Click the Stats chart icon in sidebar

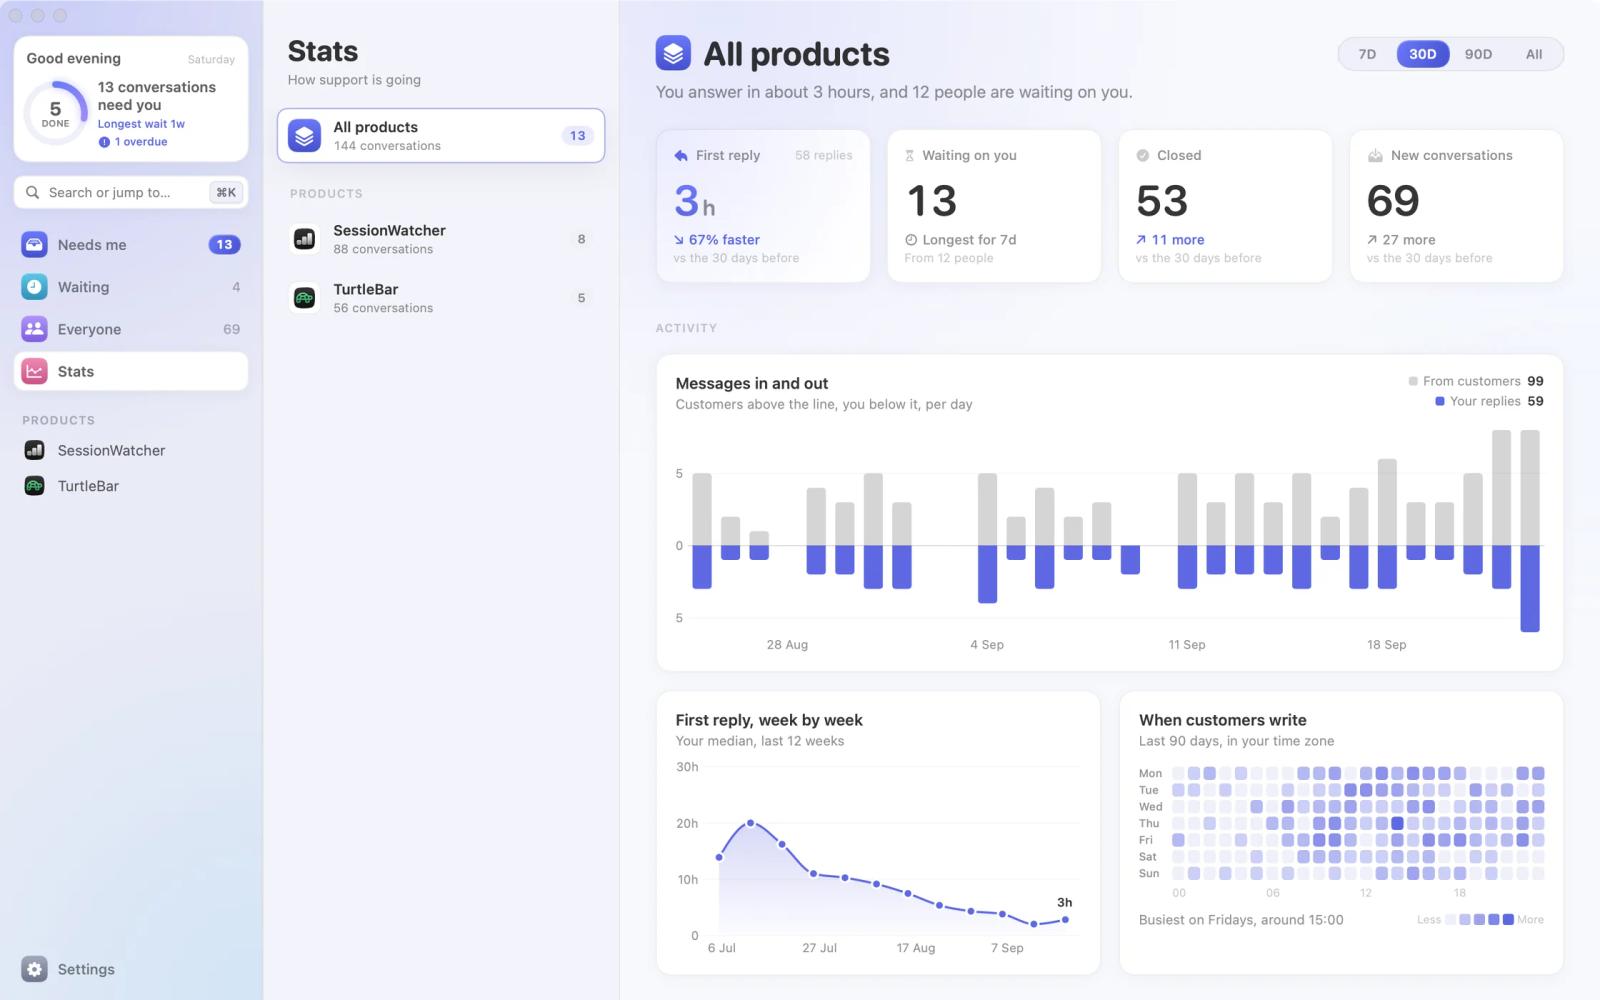pos(34,371)
